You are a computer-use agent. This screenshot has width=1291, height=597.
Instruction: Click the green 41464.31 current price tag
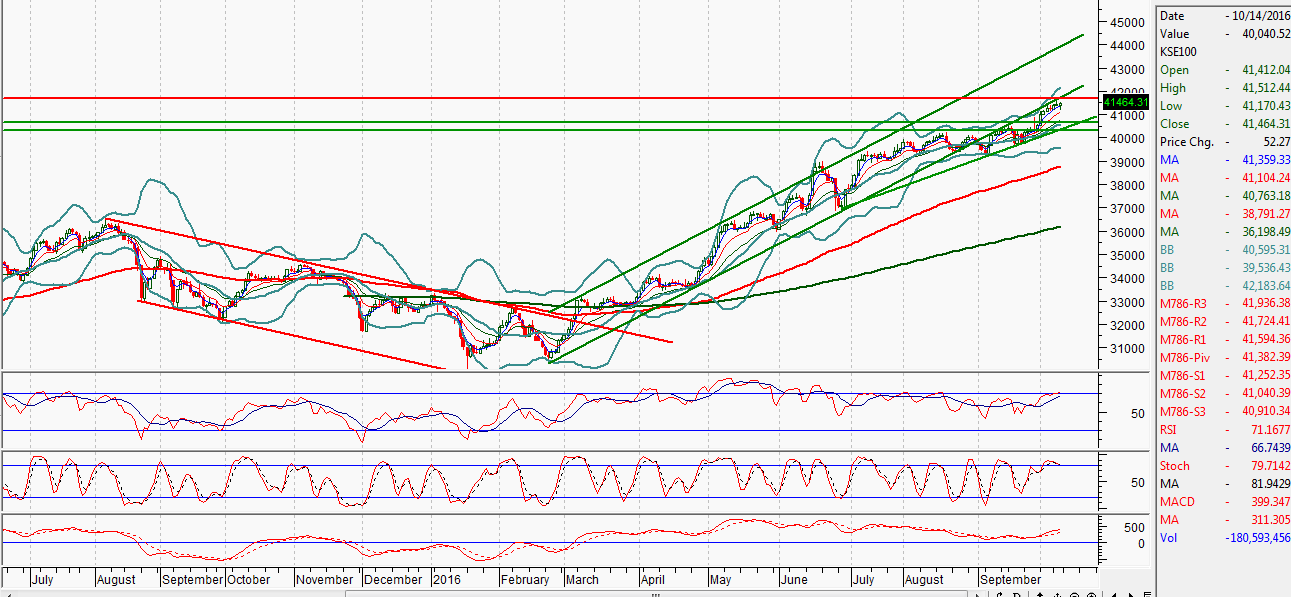point(1126,103)
